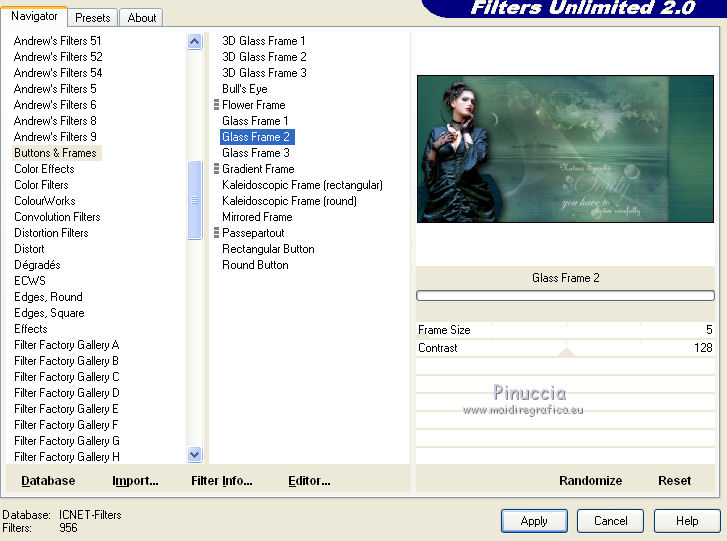Viewport: 727px width, 541px height.
Task: Select Andrew's Filters 52 category
Action: coord(58,57)
